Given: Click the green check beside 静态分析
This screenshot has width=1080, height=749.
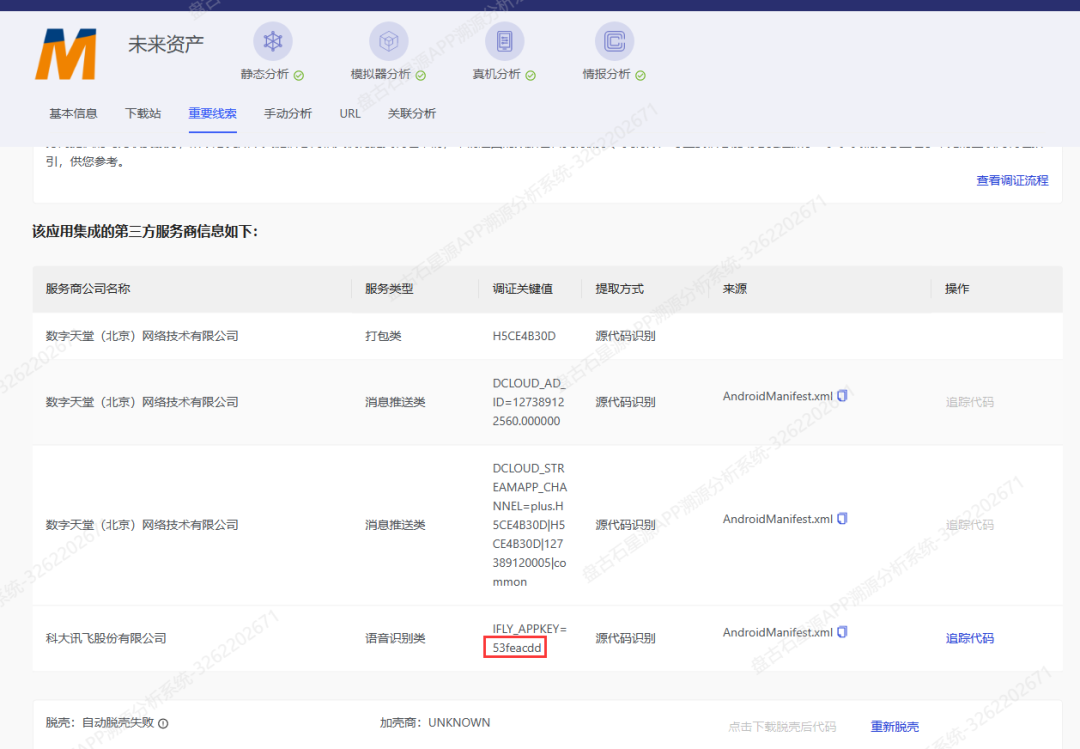Looking at the screenshot, I should (x=299, y=75).
